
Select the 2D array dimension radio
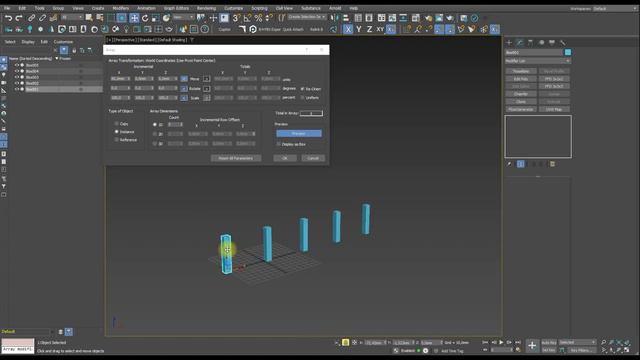pos(155,134)
